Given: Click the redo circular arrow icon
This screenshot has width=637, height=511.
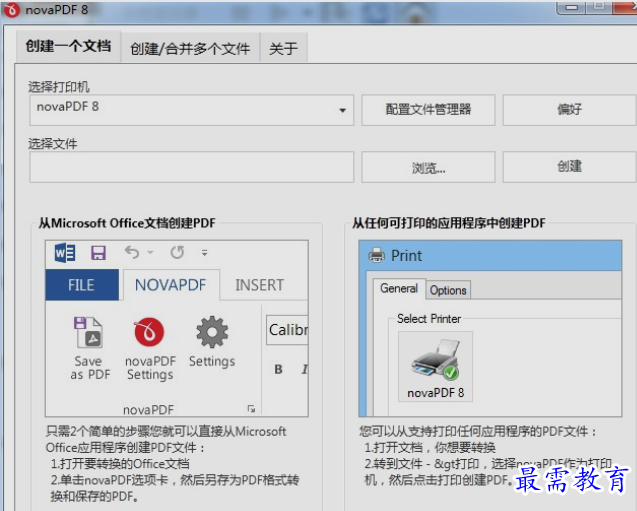Looking at the screenshot, I should 177,252.
